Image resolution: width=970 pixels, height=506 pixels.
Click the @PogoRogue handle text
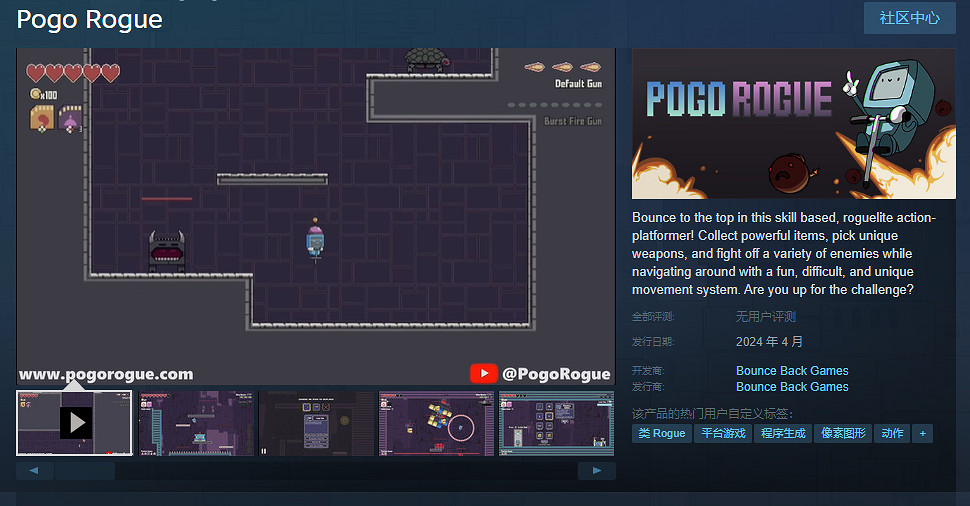tap(556, 374)
